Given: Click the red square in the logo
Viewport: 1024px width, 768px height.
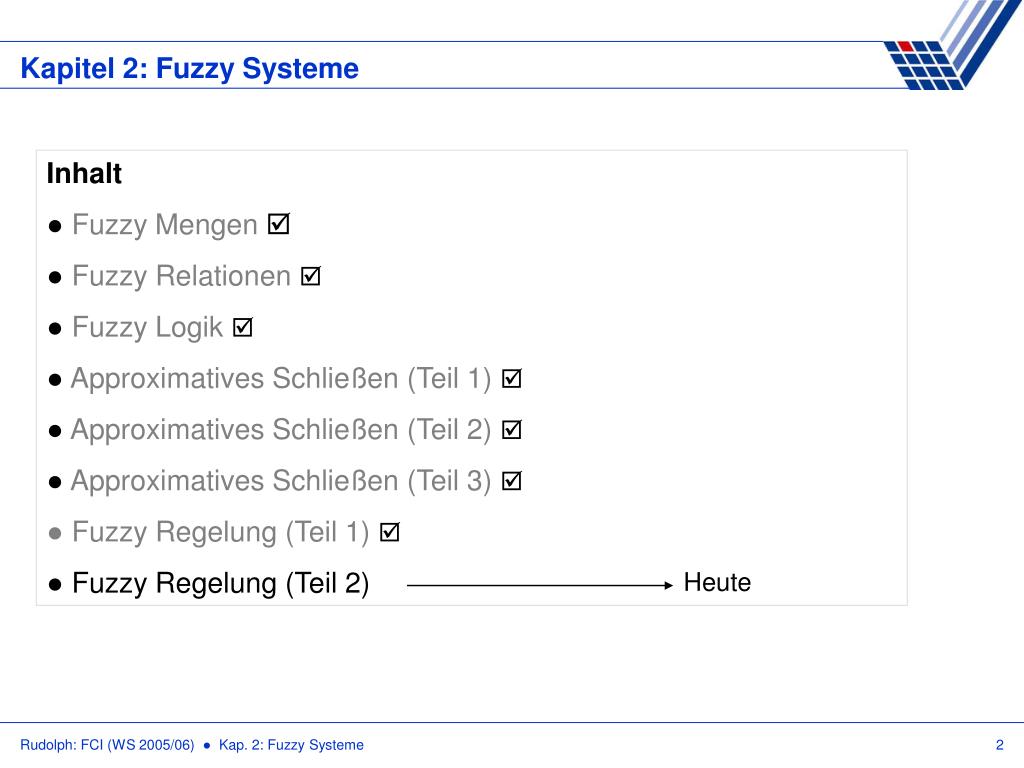Looking at the screenshot, I should [905, 46].
